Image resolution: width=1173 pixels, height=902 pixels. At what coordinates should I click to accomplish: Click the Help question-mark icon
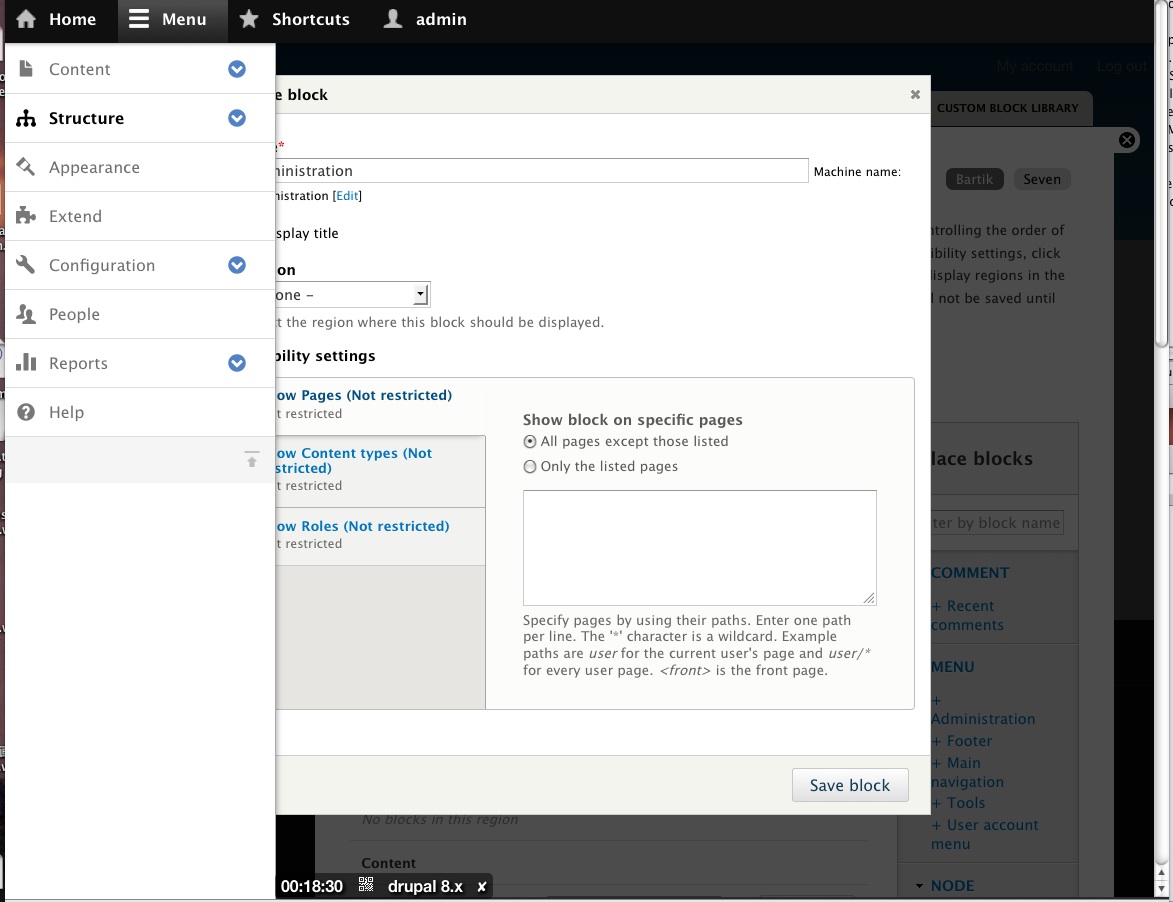(26, 412)
